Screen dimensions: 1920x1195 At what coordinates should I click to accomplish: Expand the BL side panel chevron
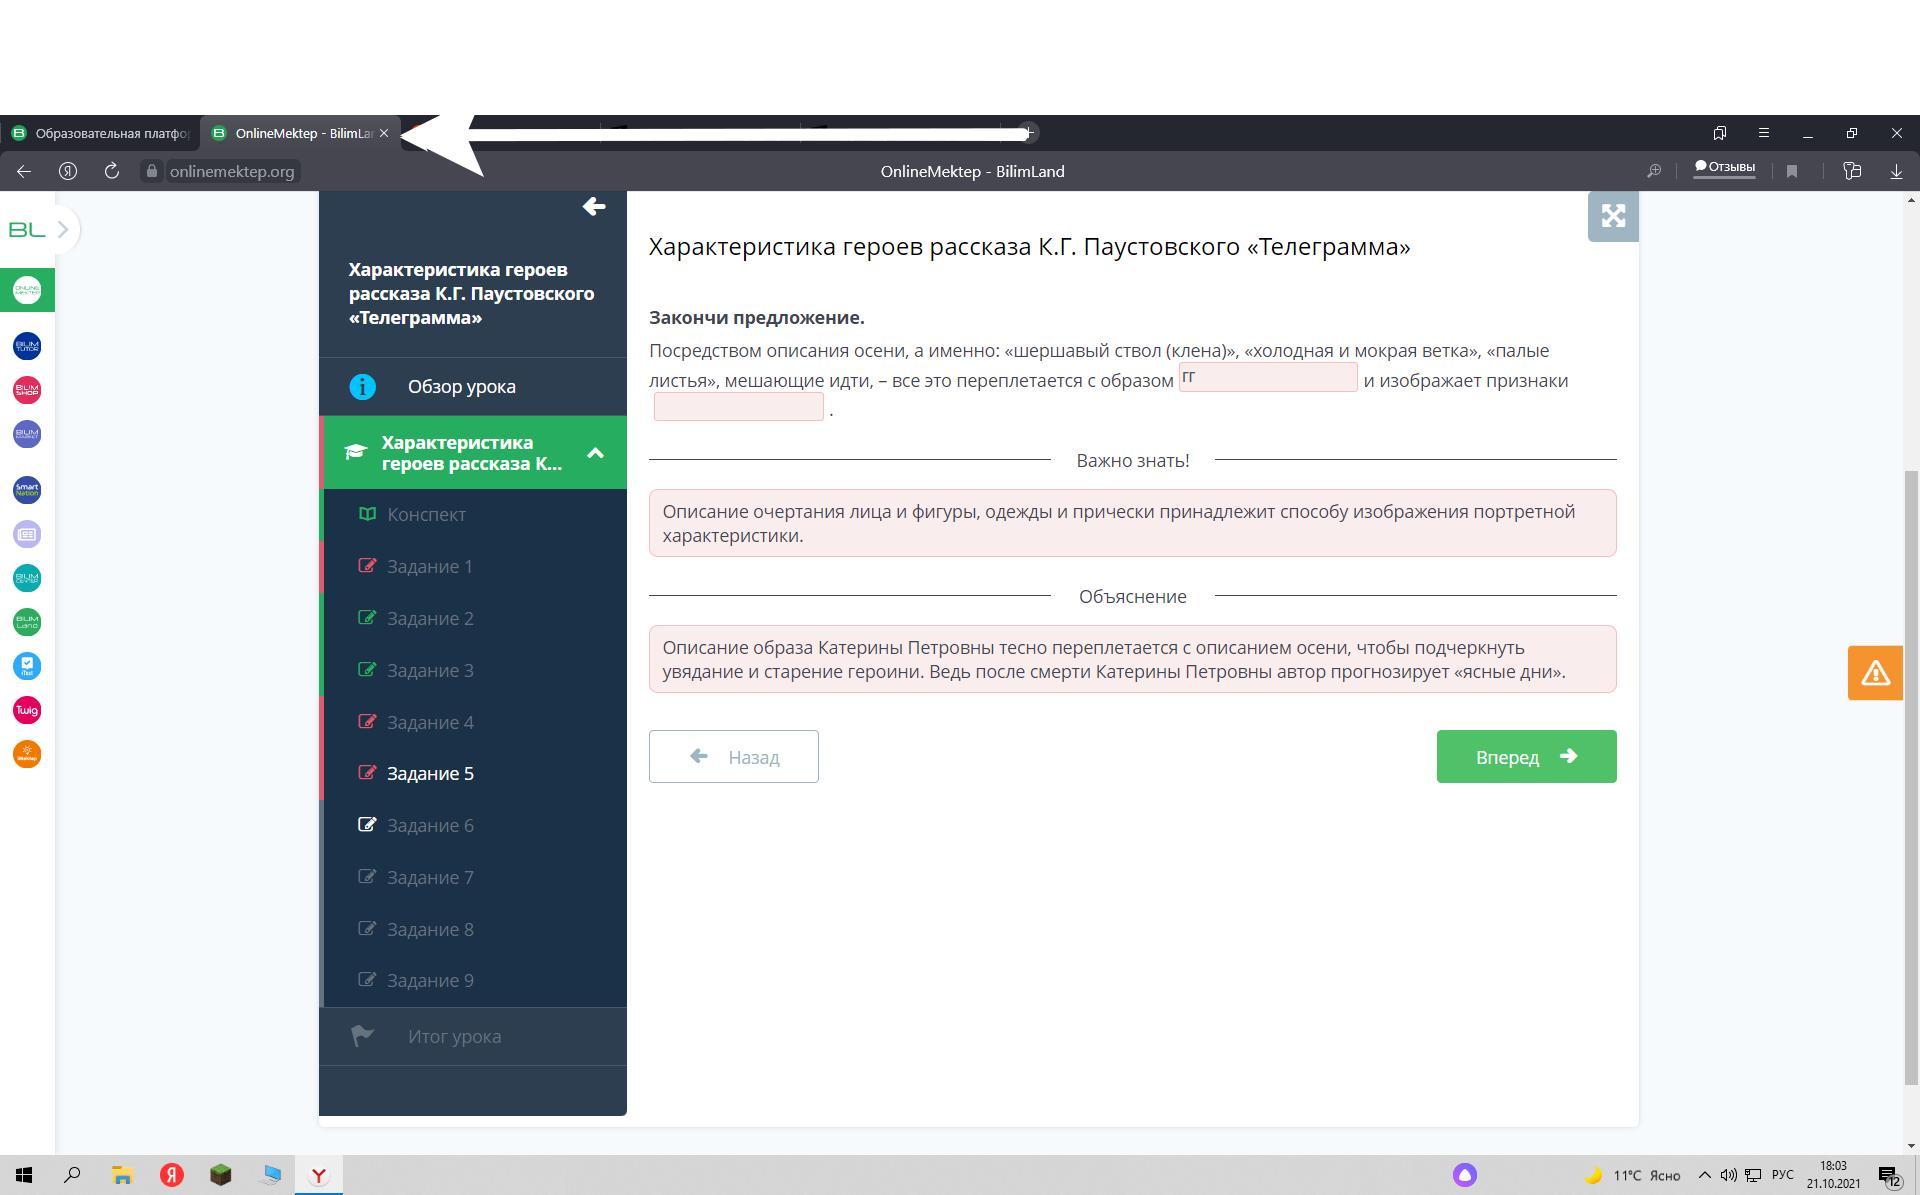coord(63,229)
